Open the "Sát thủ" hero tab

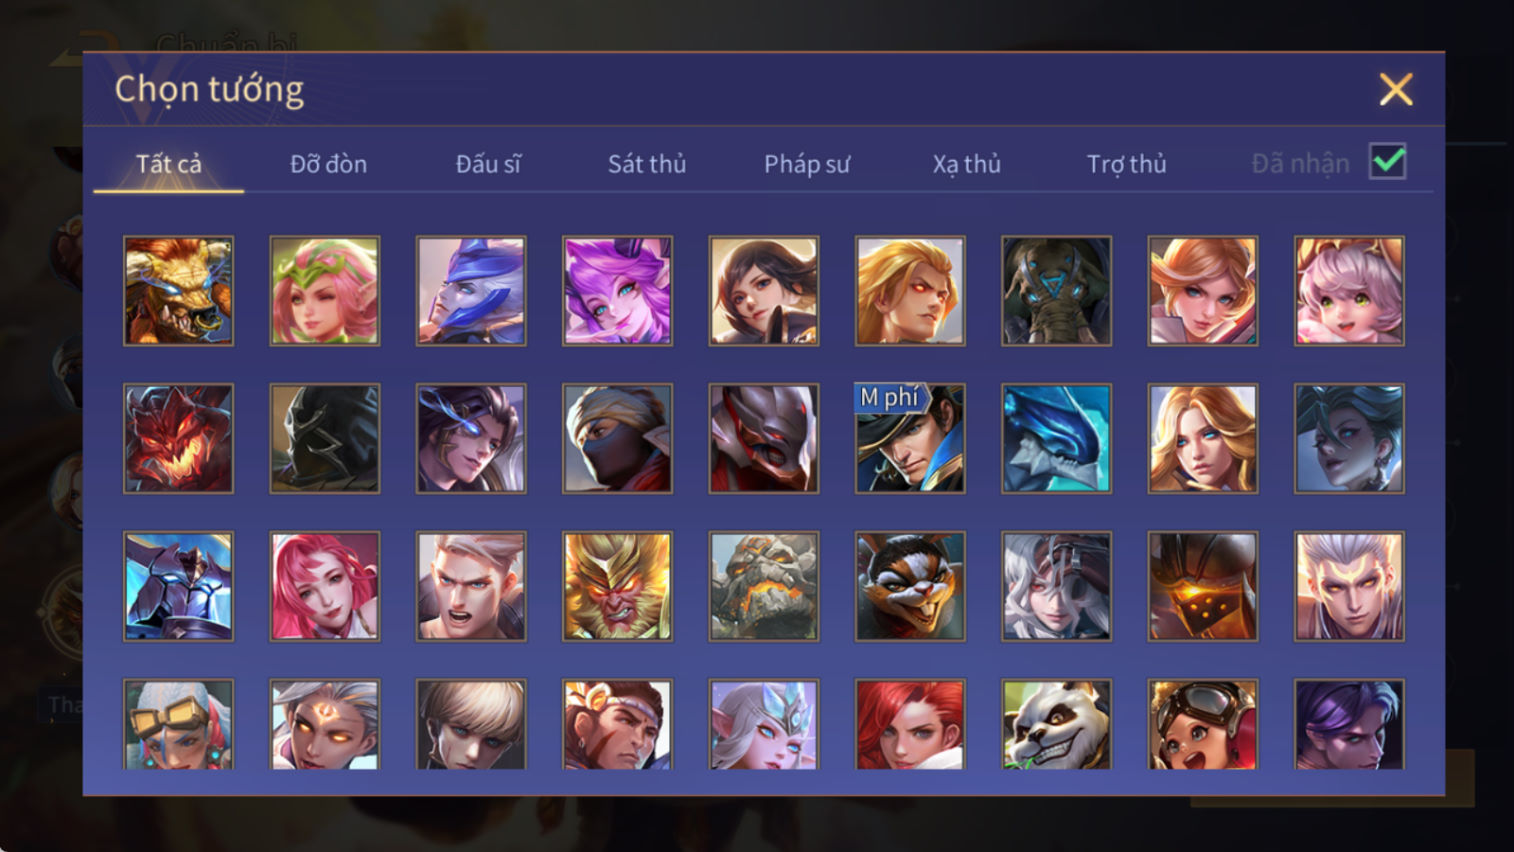coord(647,164)
